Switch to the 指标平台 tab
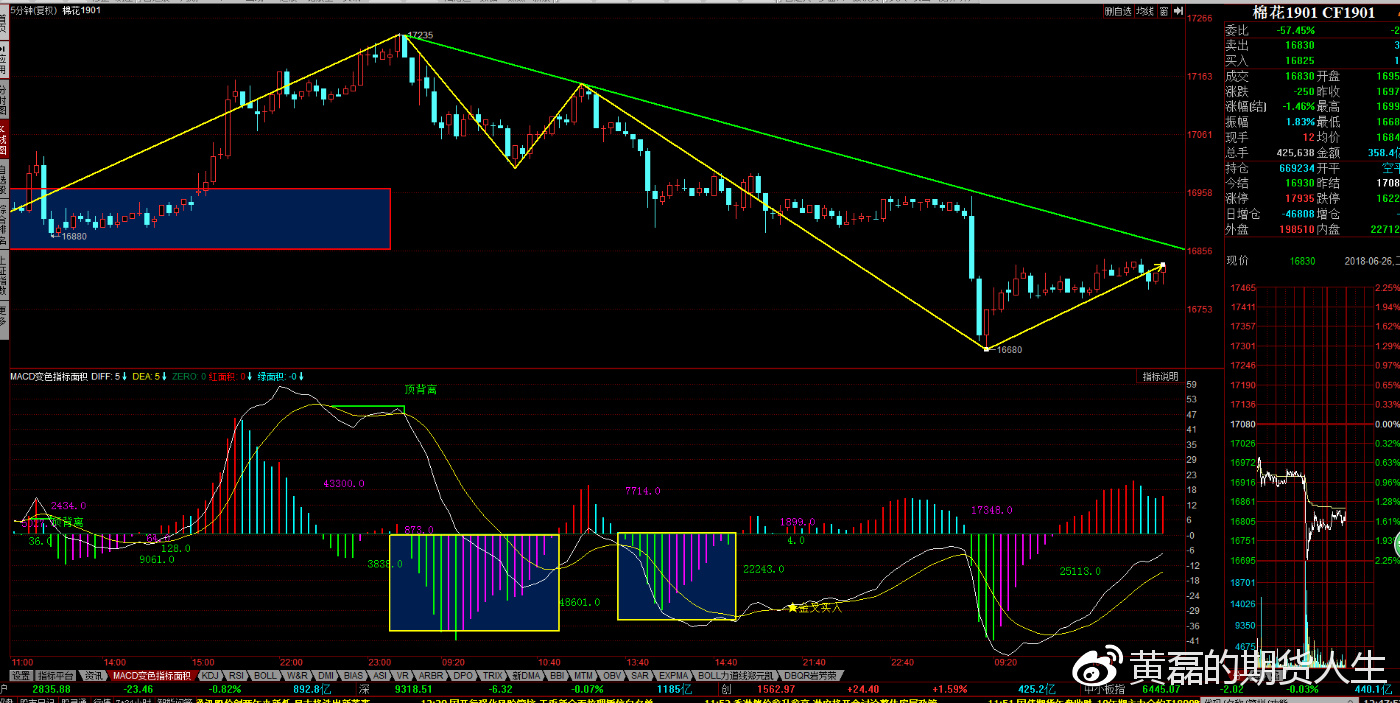The image size is (1400, 703). click(56, 676)
